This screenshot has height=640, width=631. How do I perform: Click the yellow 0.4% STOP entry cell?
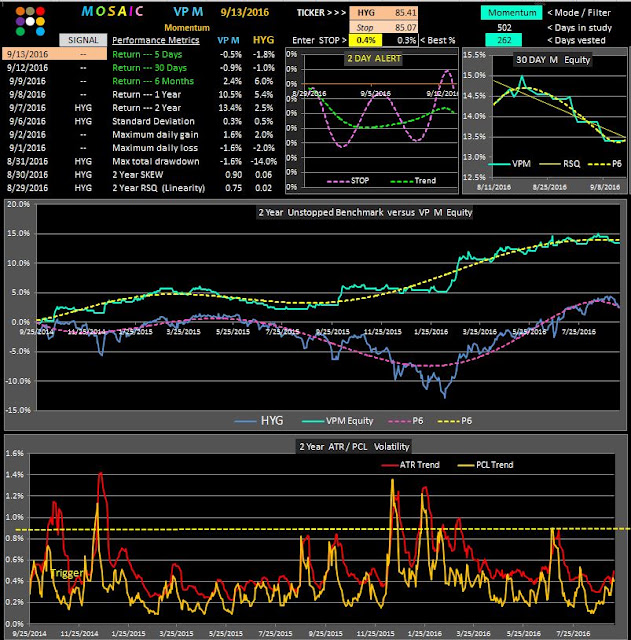pos(366,40)
